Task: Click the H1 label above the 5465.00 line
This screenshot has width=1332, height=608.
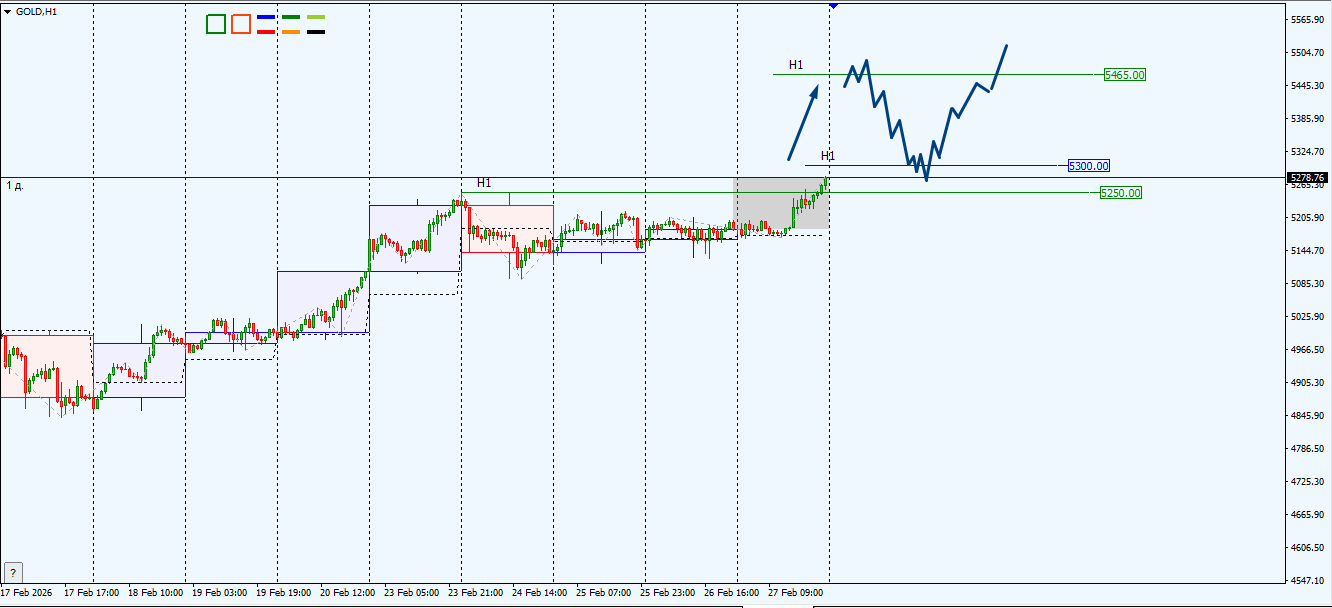Action: tap(796, 65)
